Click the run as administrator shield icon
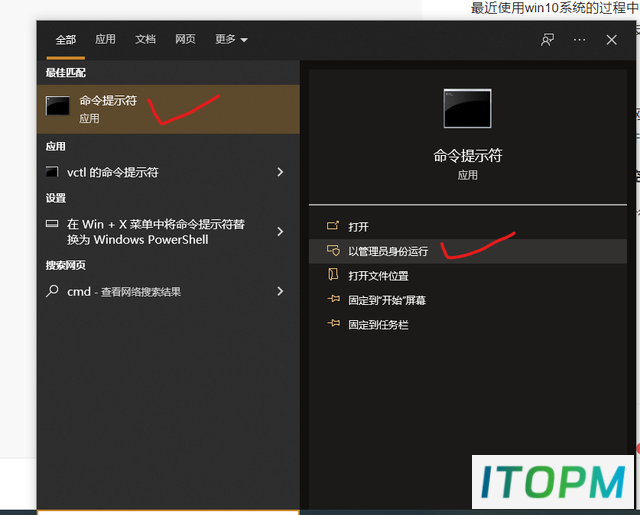 [x=333, y=250]
